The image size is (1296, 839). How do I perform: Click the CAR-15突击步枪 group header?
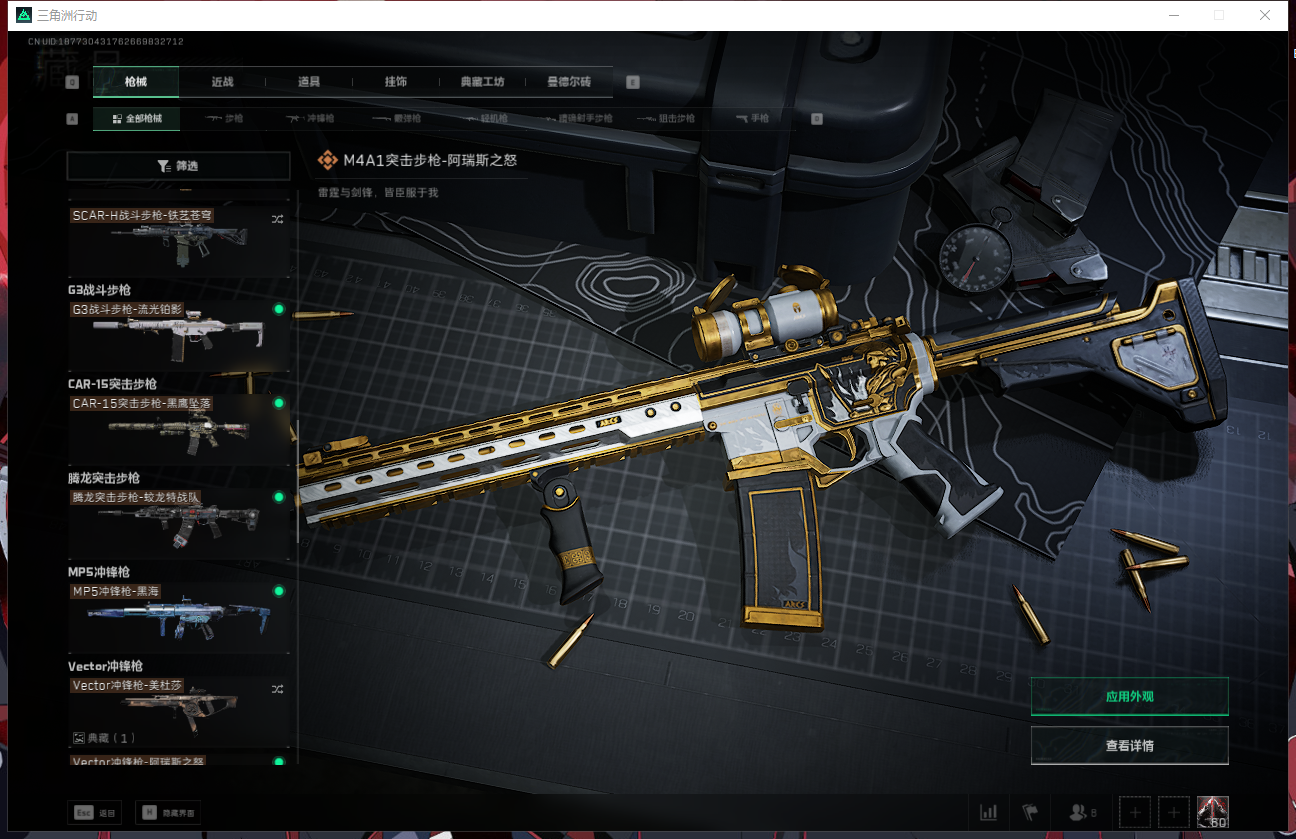click(x=112, y=384)
